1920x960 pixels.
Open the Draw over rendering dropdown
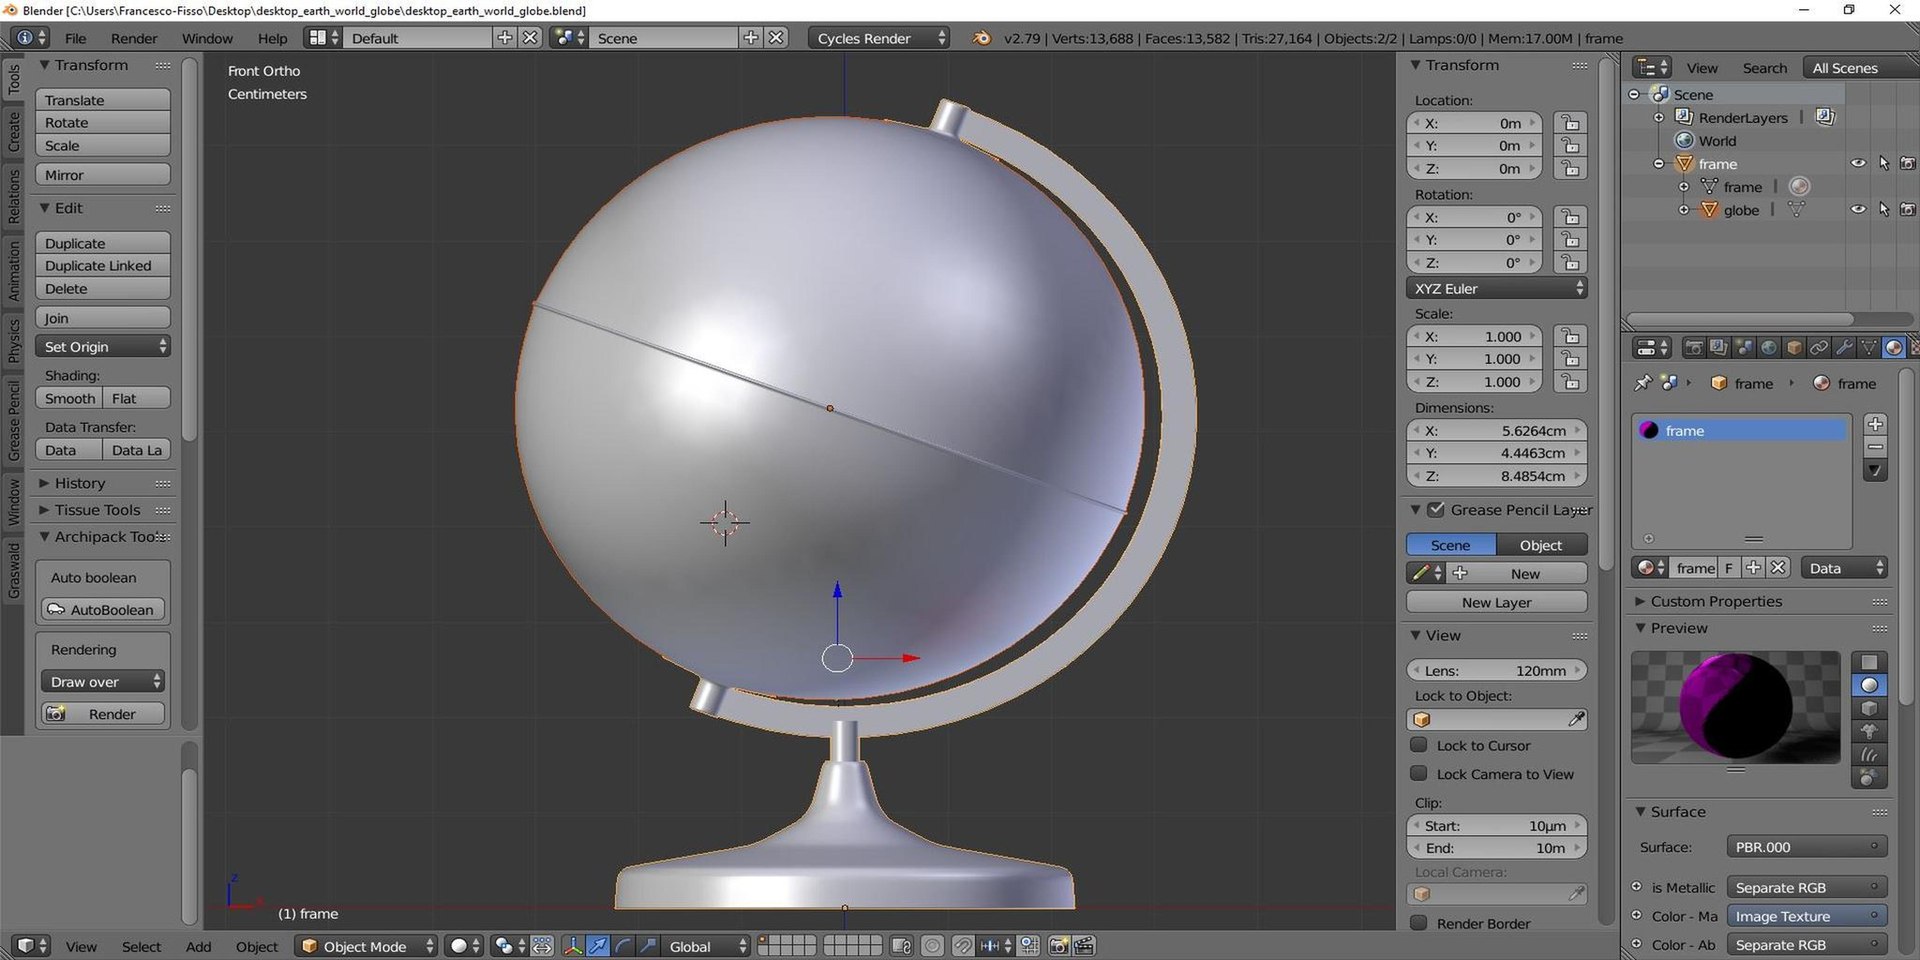point(103,682)
